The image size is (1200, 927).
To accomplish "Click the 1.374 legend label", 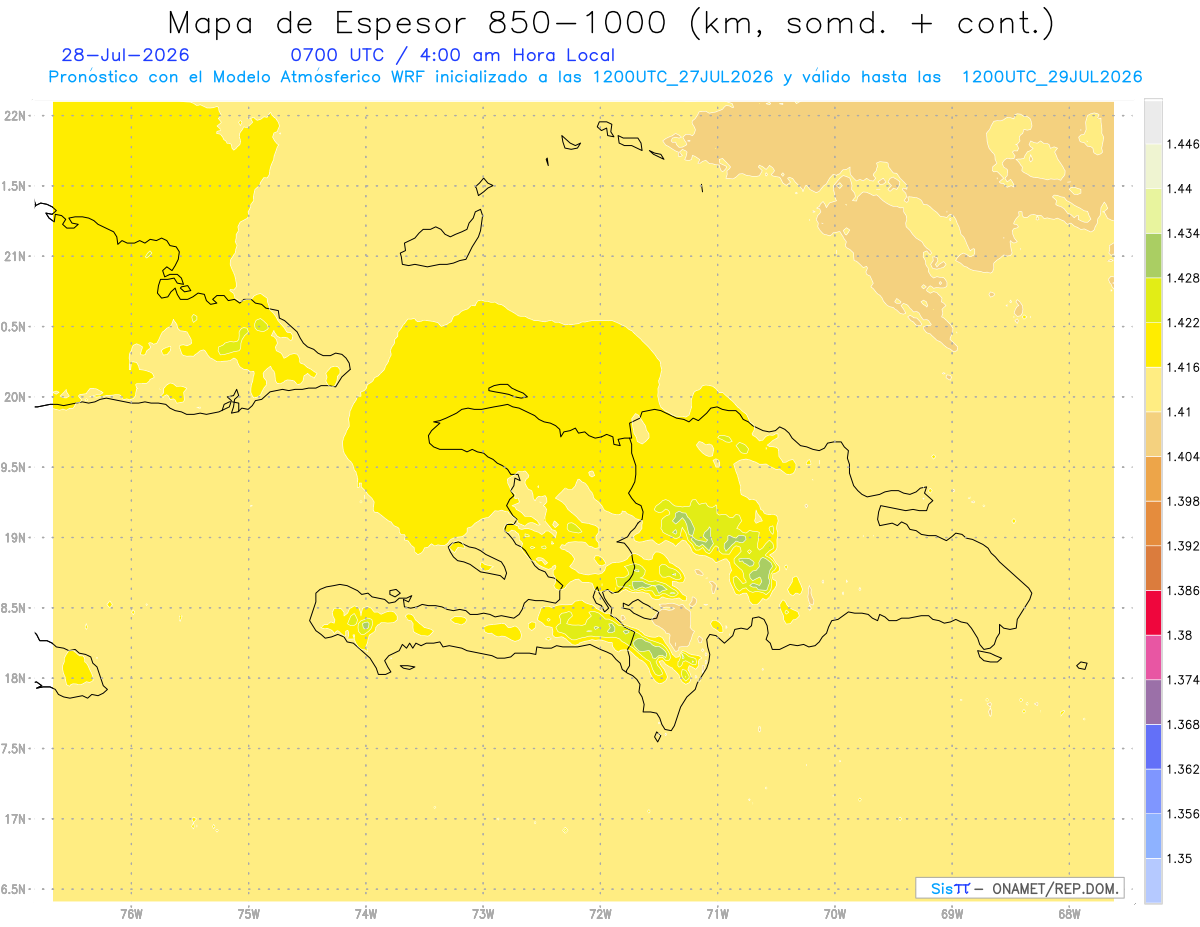I will point(1184,680).
